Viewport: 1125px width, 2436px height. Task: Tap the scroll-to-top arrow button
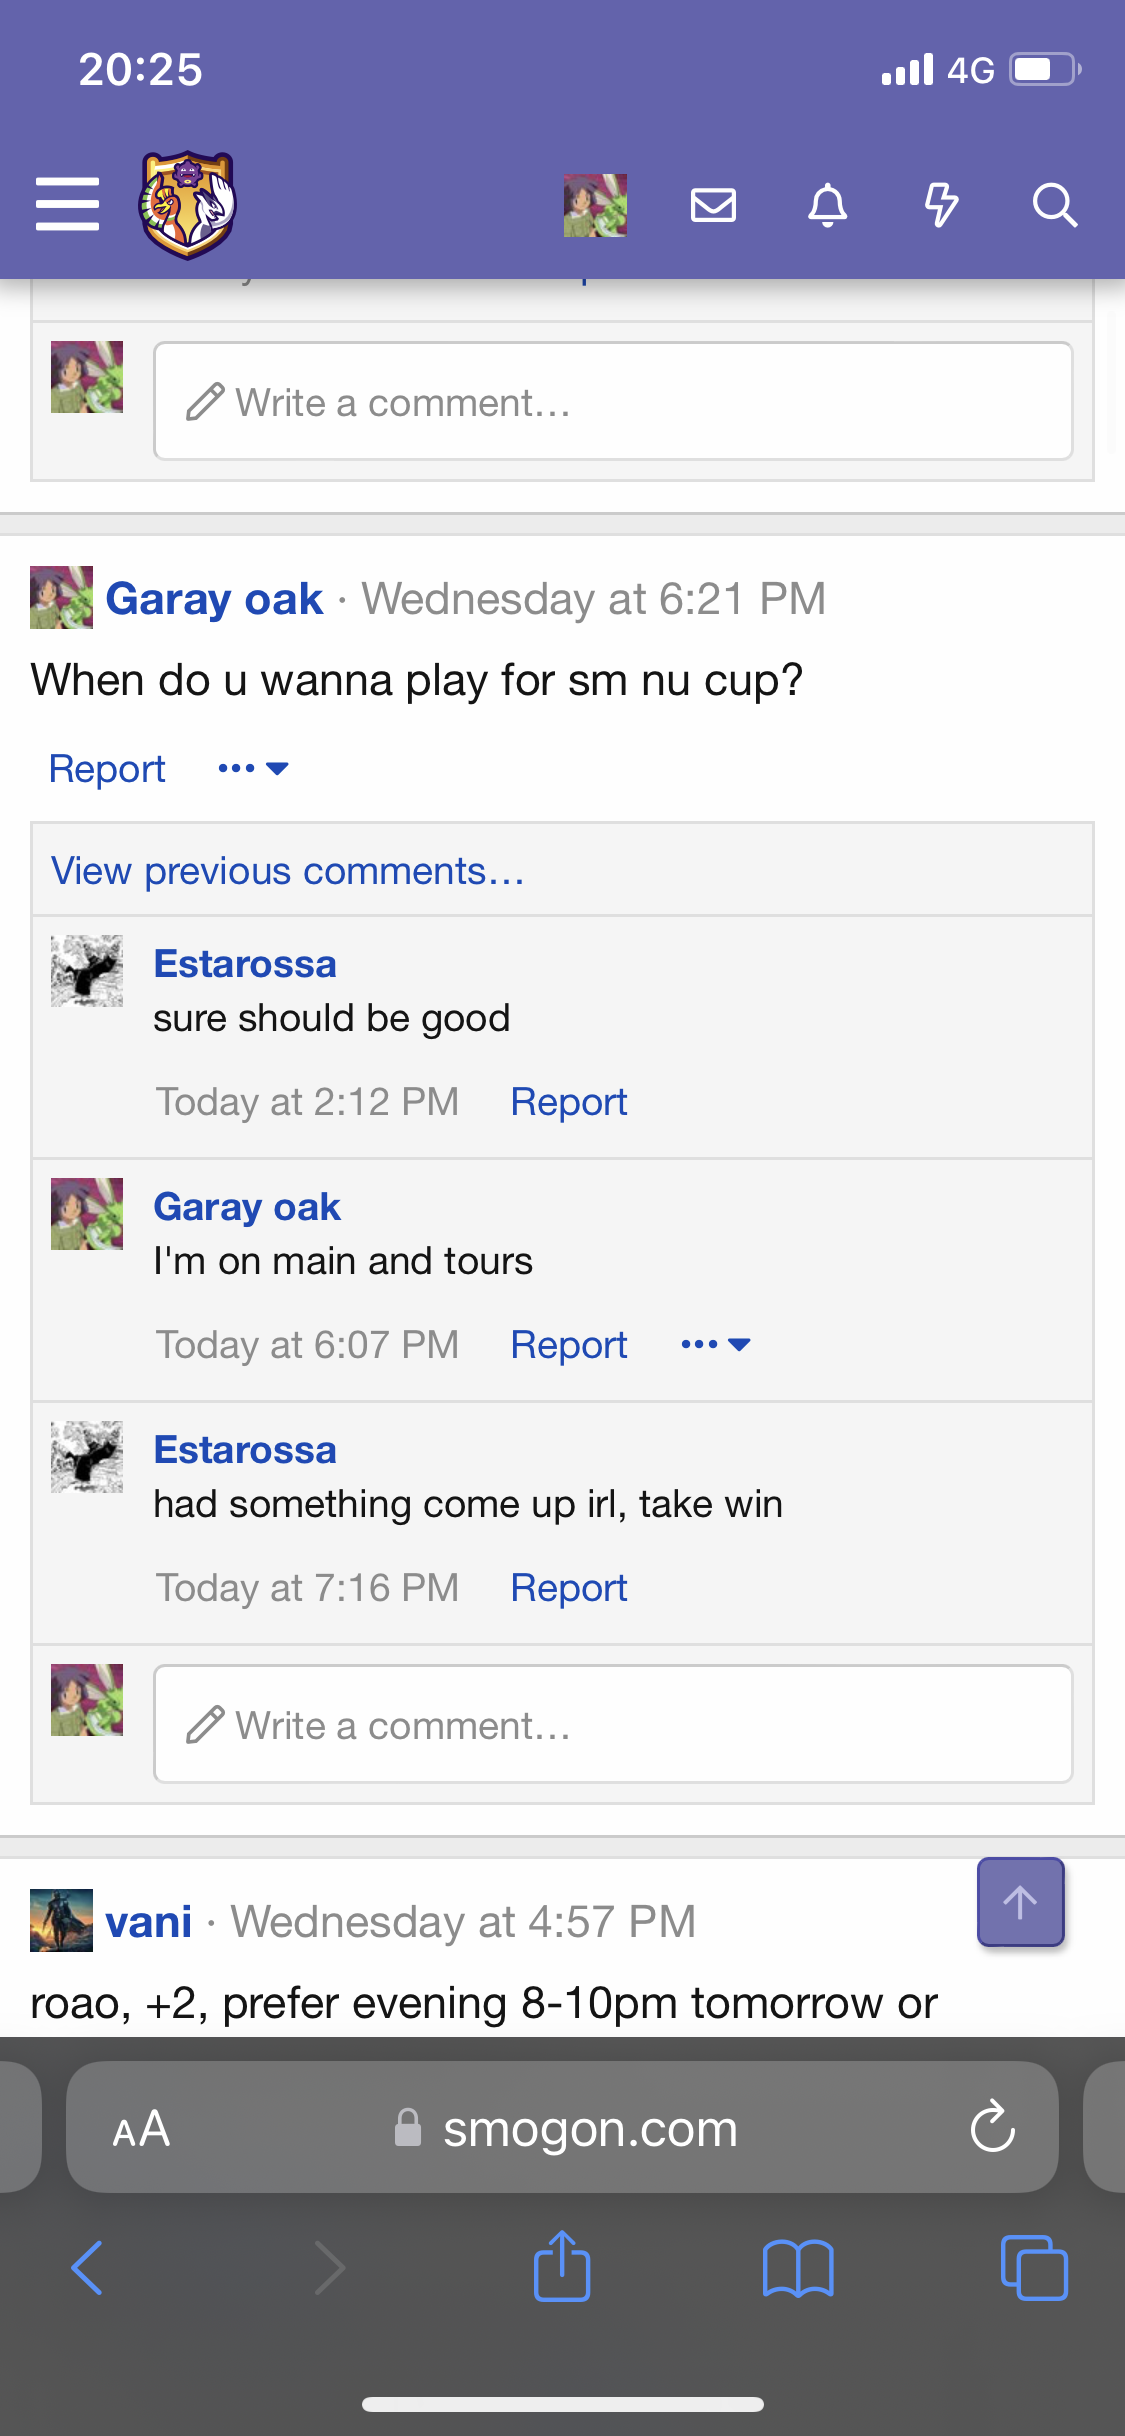[1021, 1901]
